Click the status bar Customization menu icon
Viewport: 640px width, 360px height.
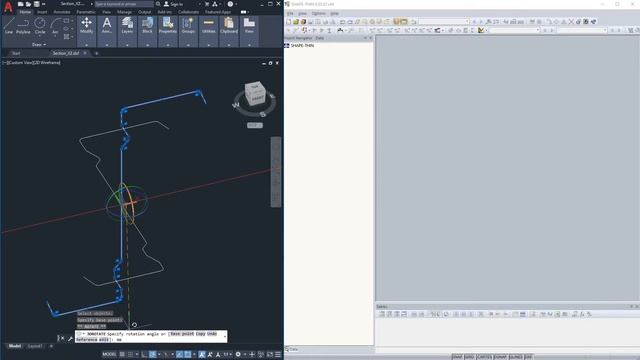pos(278,354)
